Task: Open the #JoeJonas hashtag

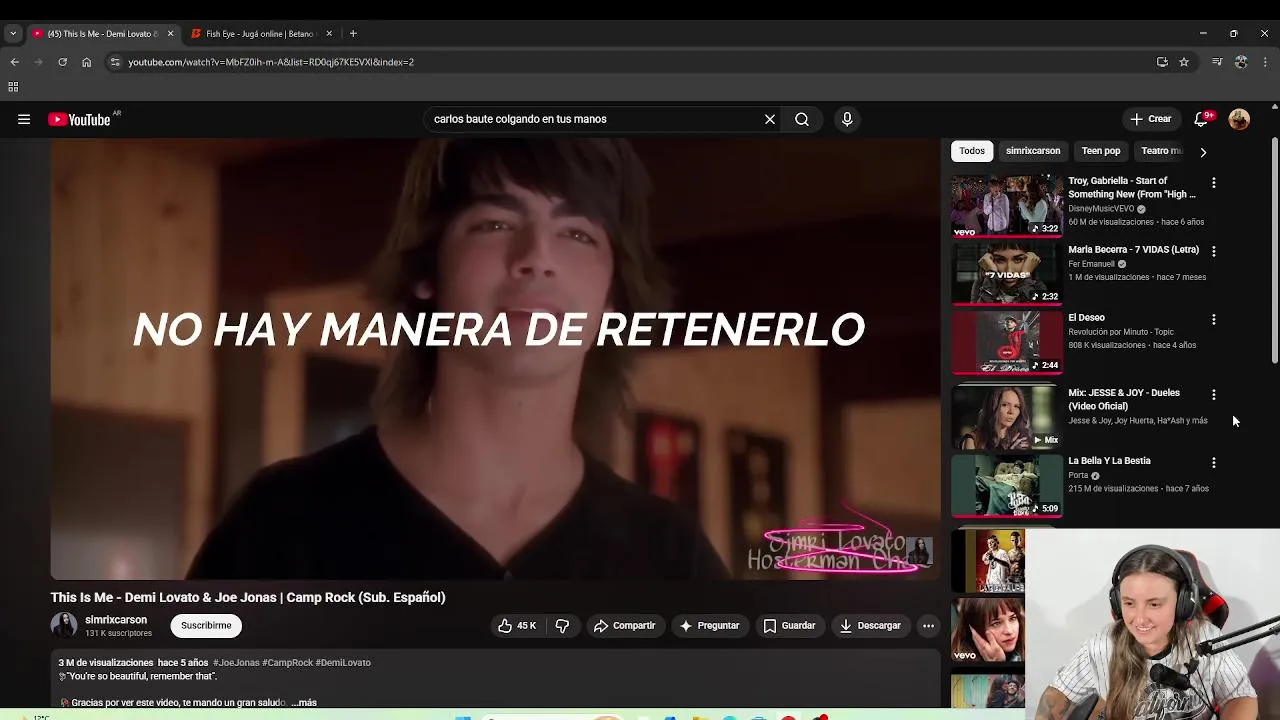Action: [236, 663]
